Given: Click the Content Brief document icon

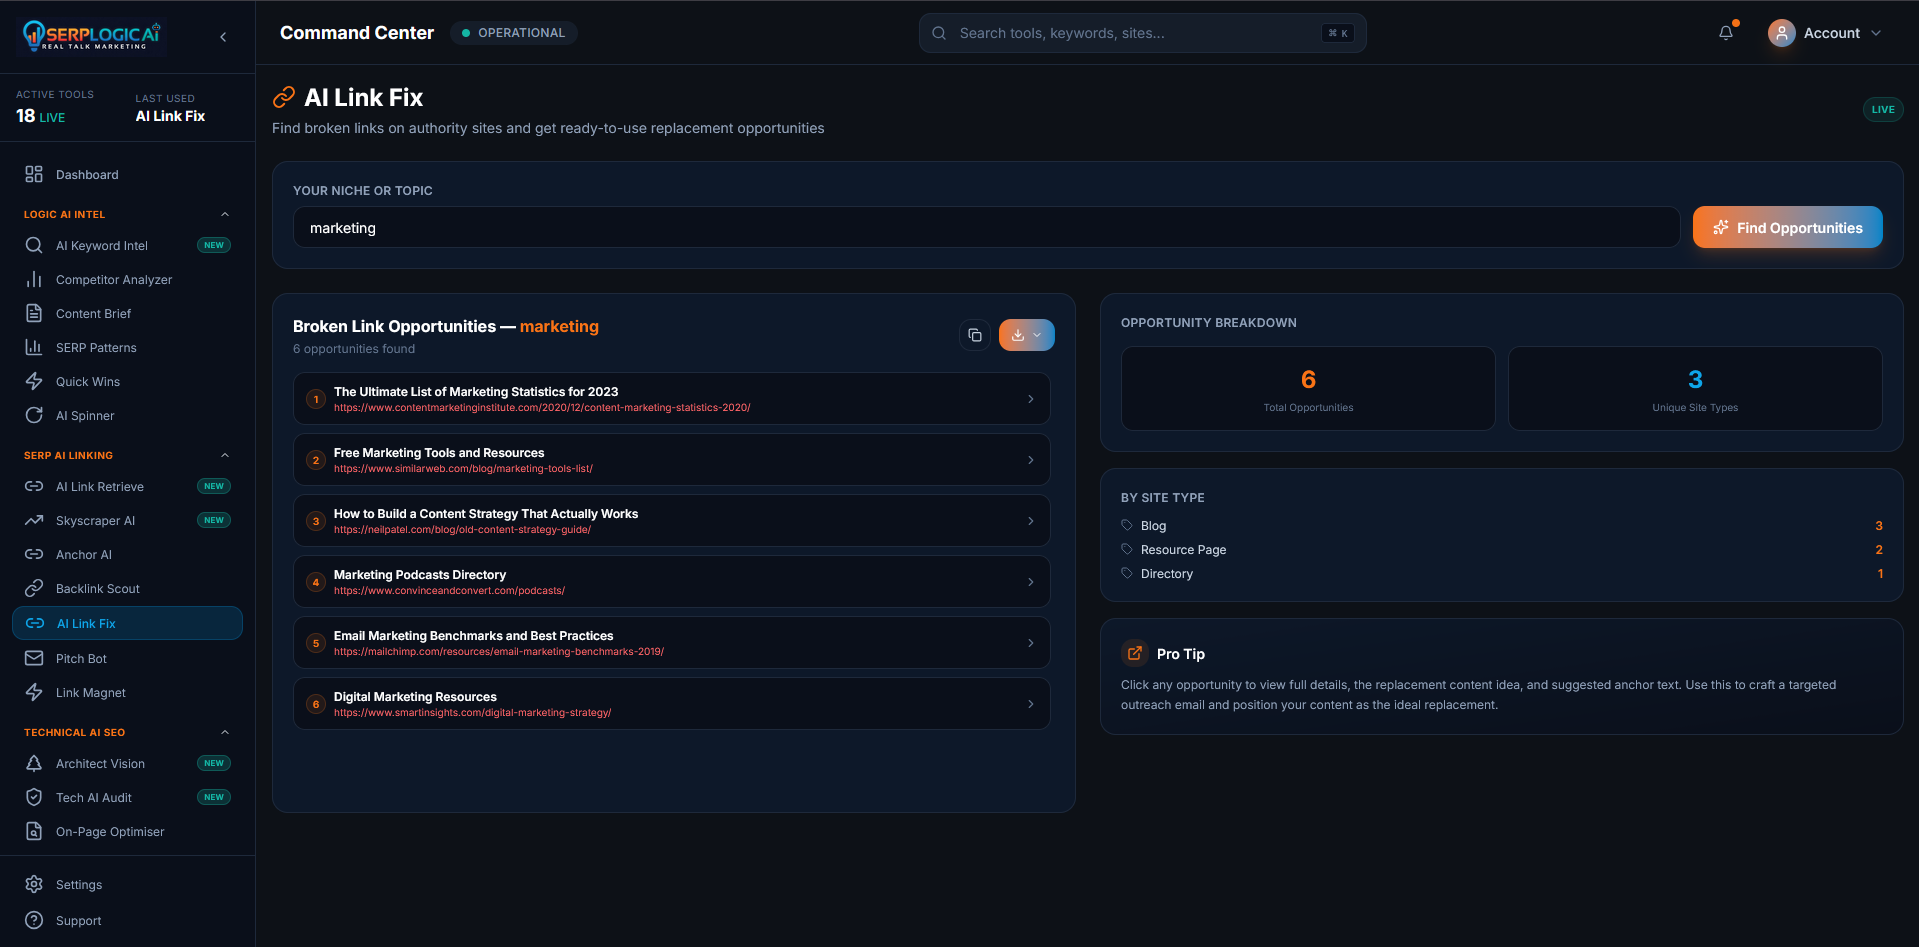Looking at the screenshot, I should pyautogui.click(x=34, y=313).
